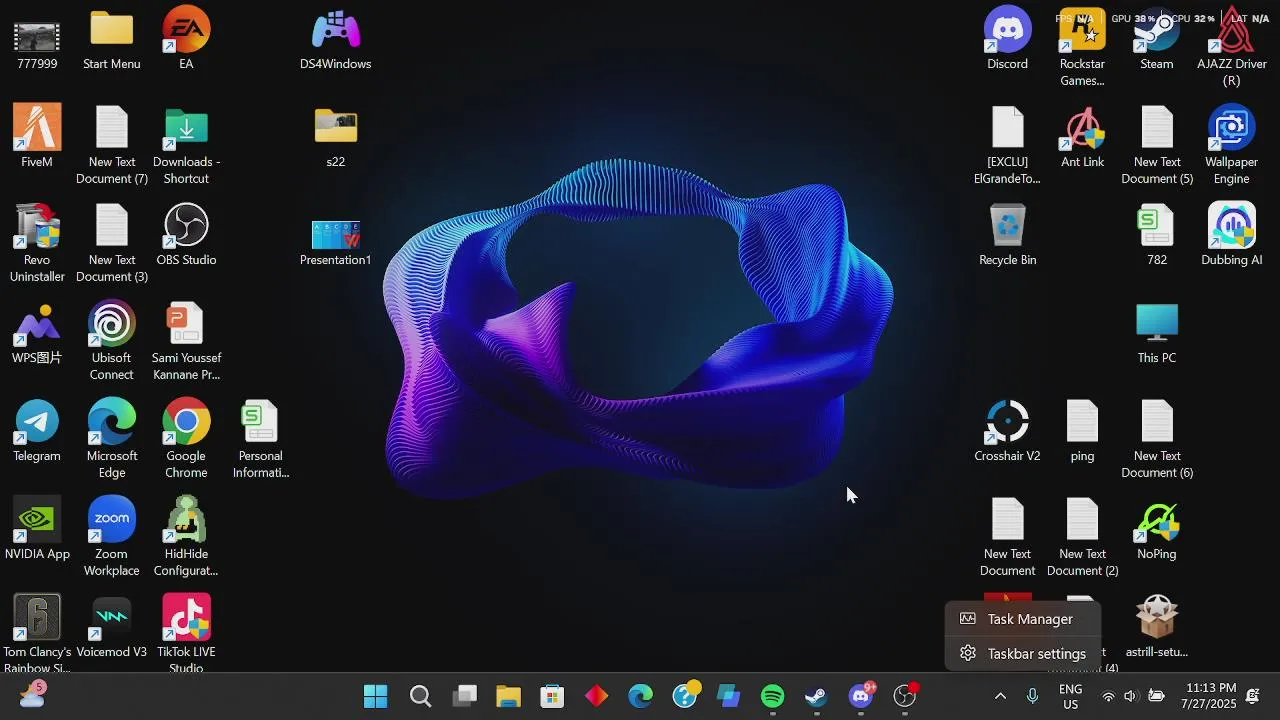Select the WPS图片 desktop shortcut

[x=37, y=333]
